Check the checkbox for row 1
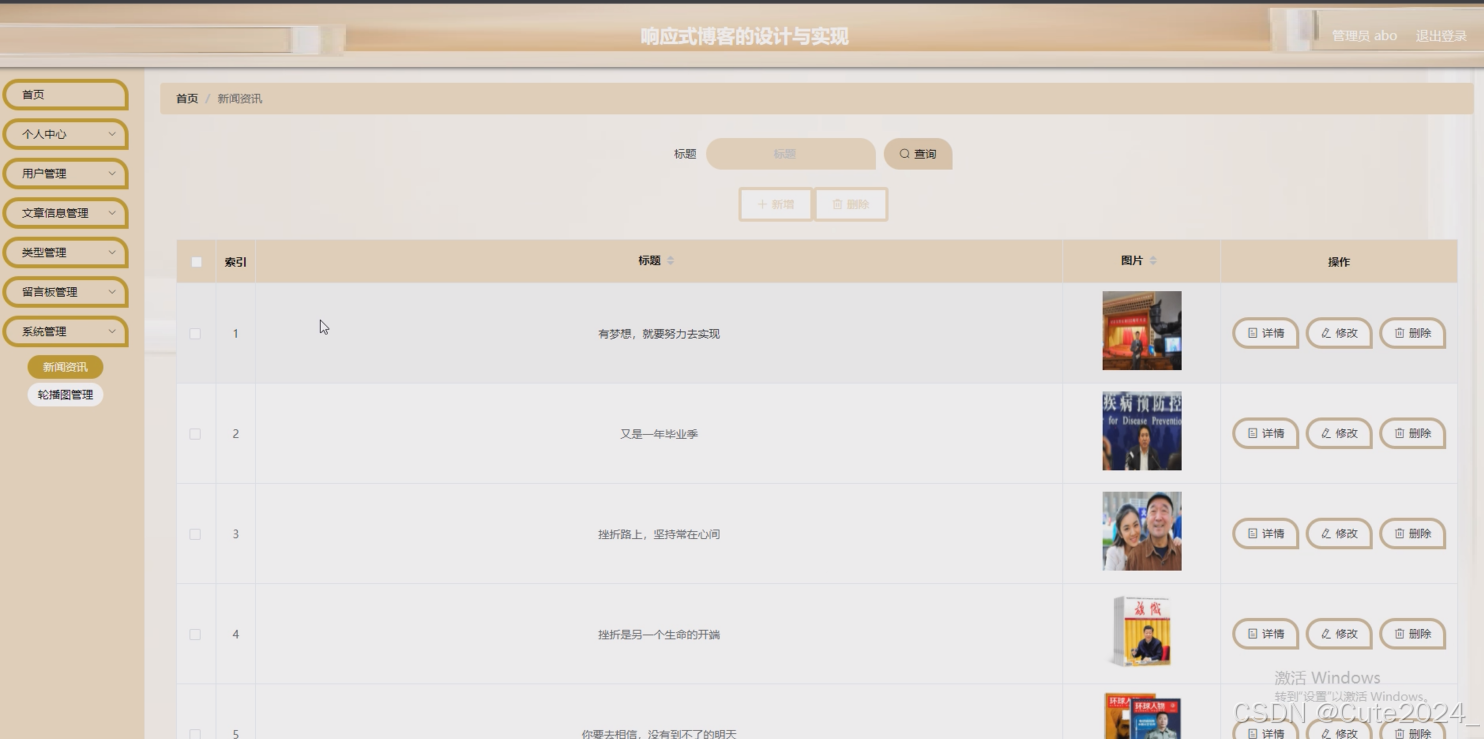 [195, 334]
